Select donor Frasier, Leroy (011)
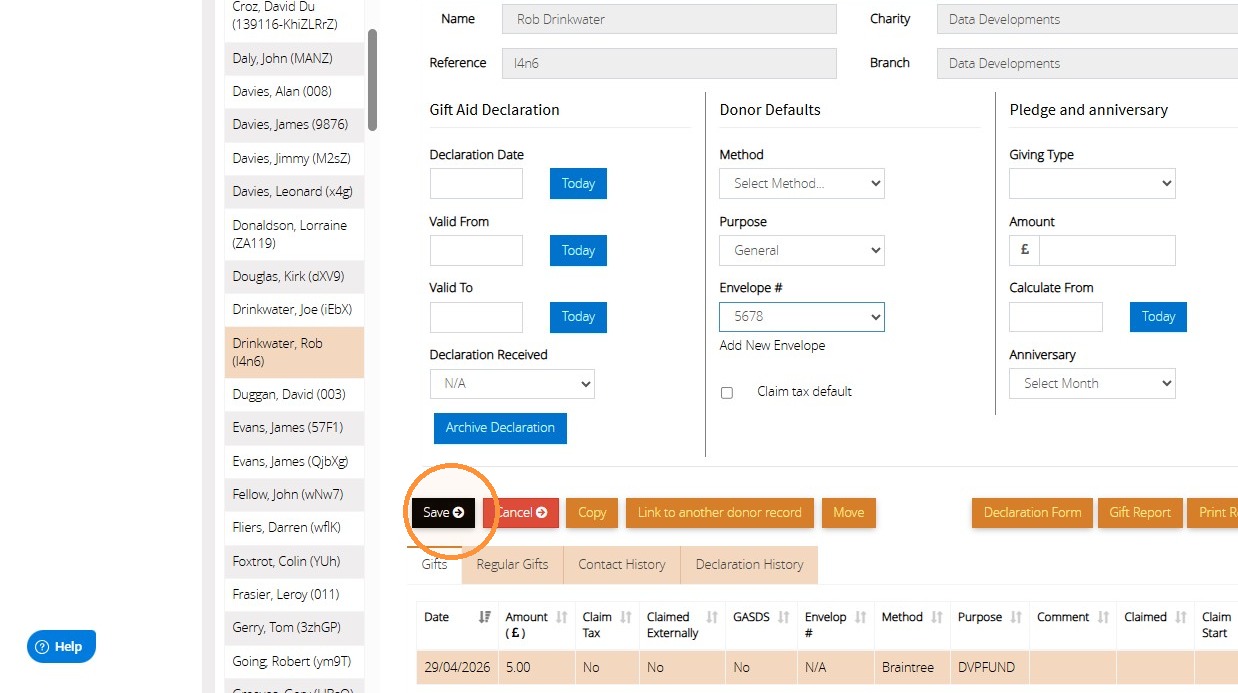The height and width of the screenshot is (693, 1238). [x=294, y=594]
